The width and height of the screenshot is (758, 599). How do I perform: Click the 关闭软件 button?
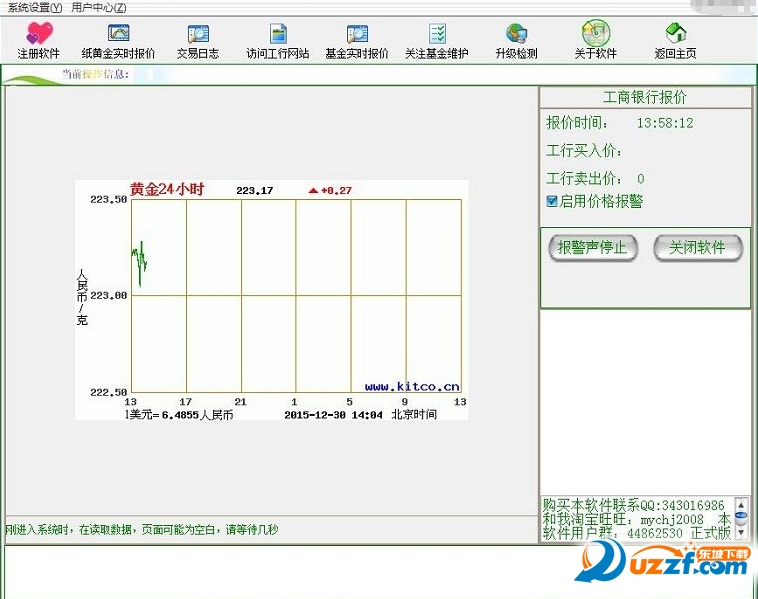pos(698,248)
